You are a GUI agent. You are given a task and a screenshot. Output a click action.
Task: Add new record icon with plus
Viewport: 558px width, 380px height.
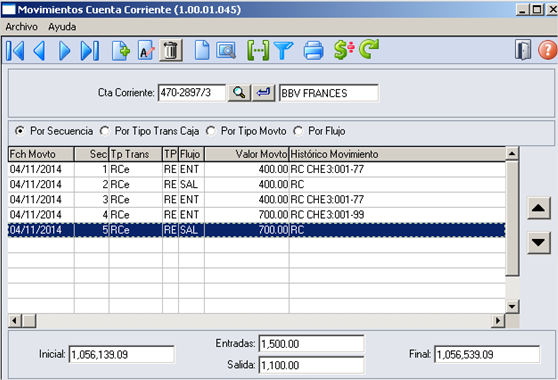(121, 51)
